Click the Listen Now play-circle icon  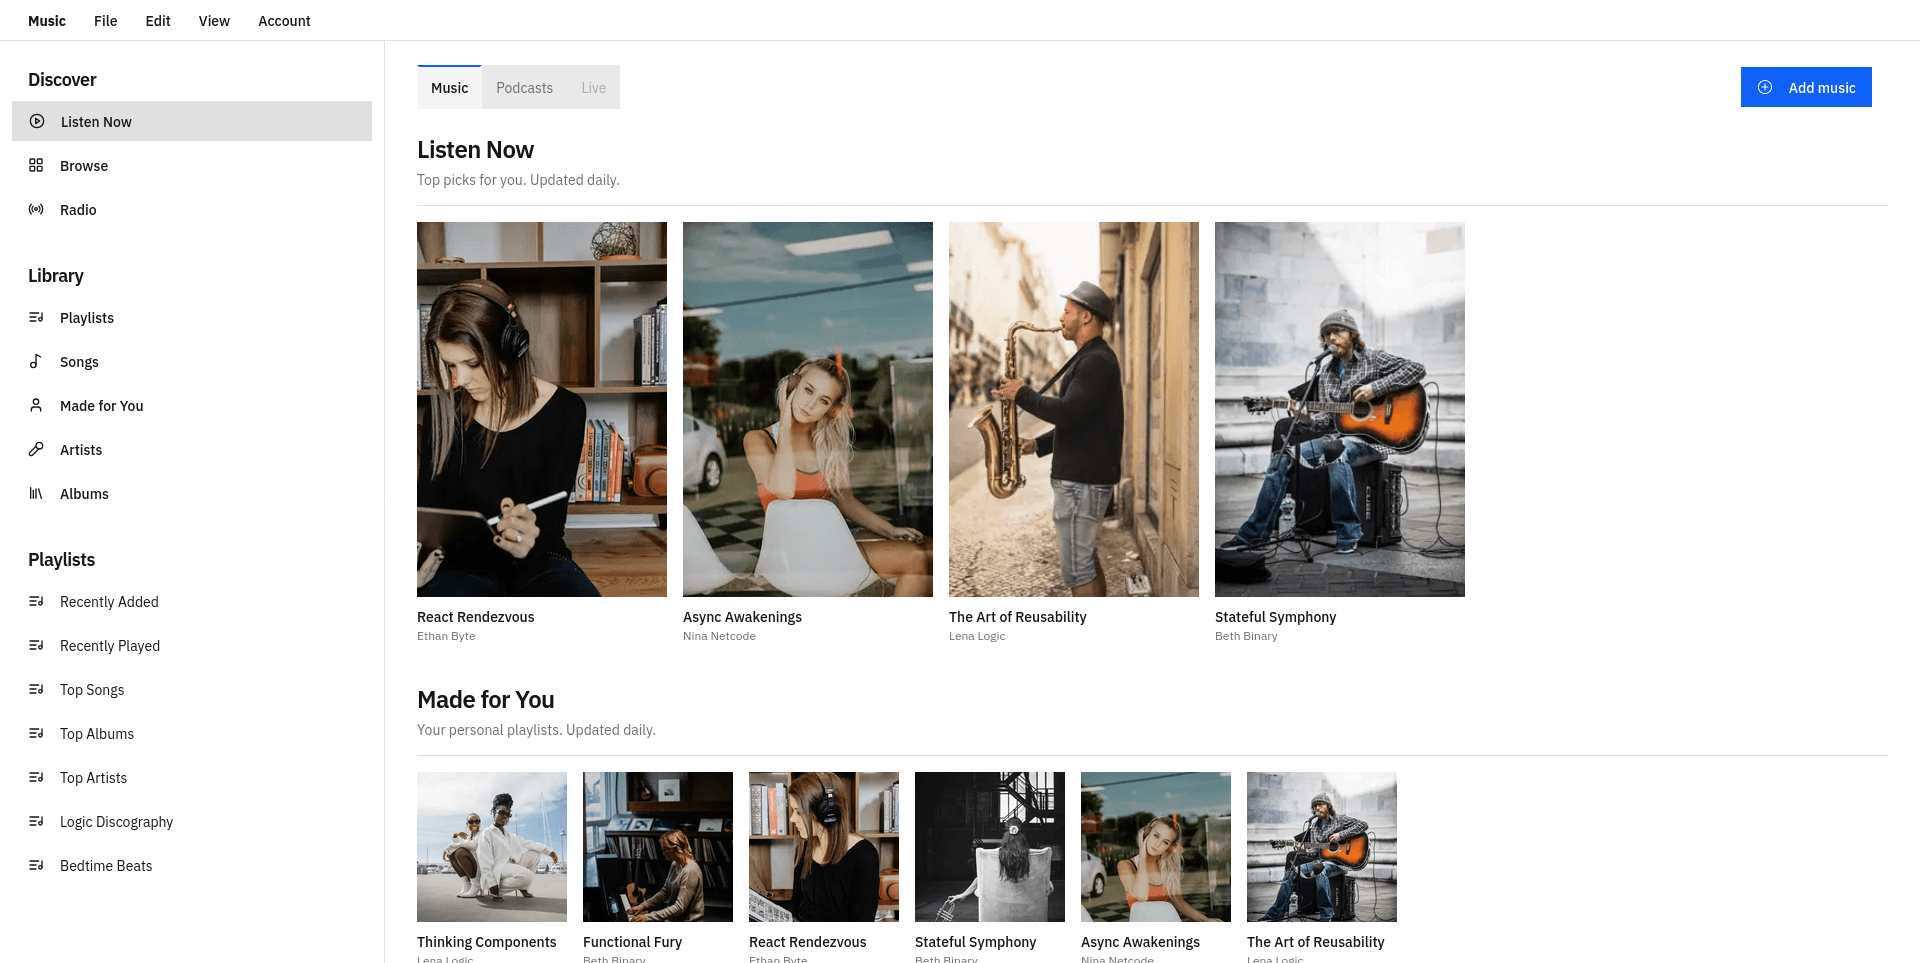click(37, 121)
